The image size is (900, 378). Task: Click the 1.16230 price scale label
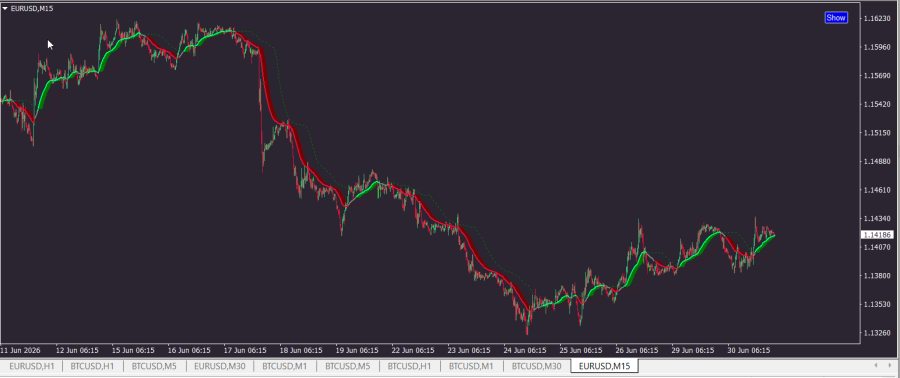pyautogui.click(x=878, y=19)
